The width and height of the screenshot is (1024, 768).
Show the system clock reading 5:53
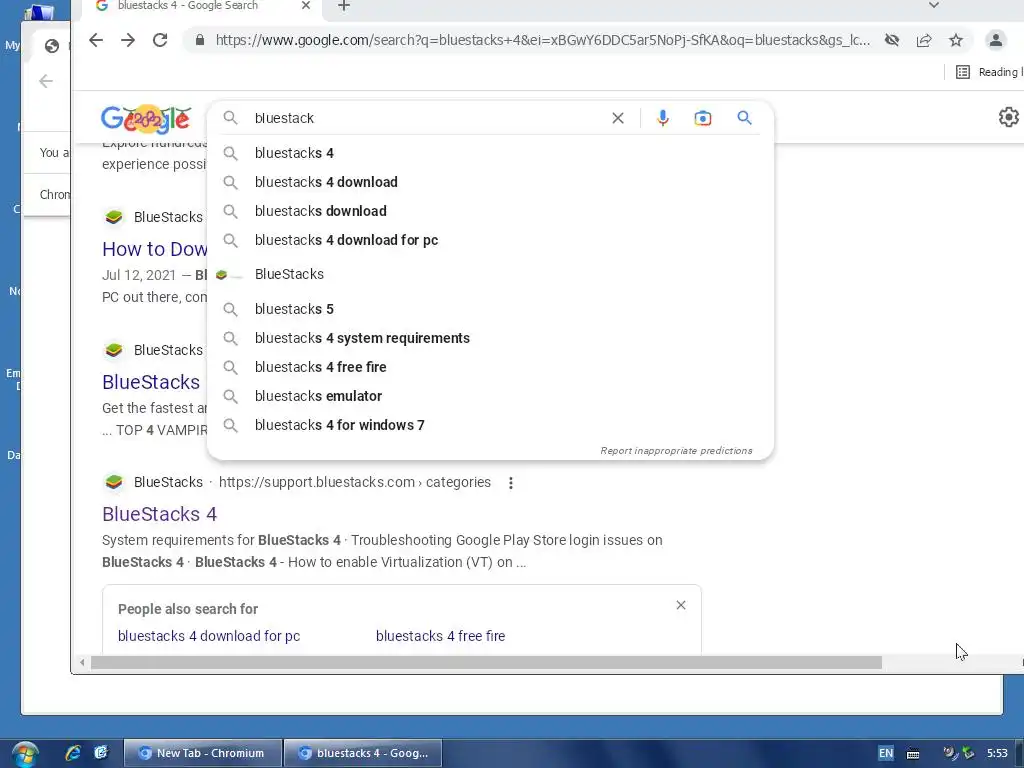(997, 753)
